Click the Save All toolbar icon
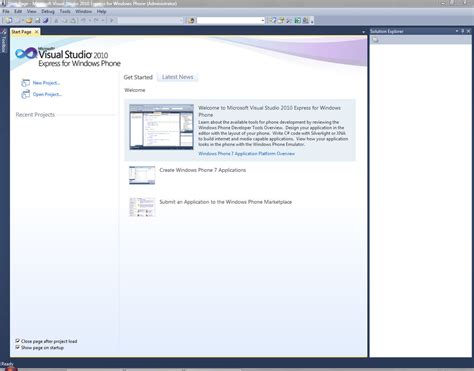474x371 pixels. coord(45,21)
